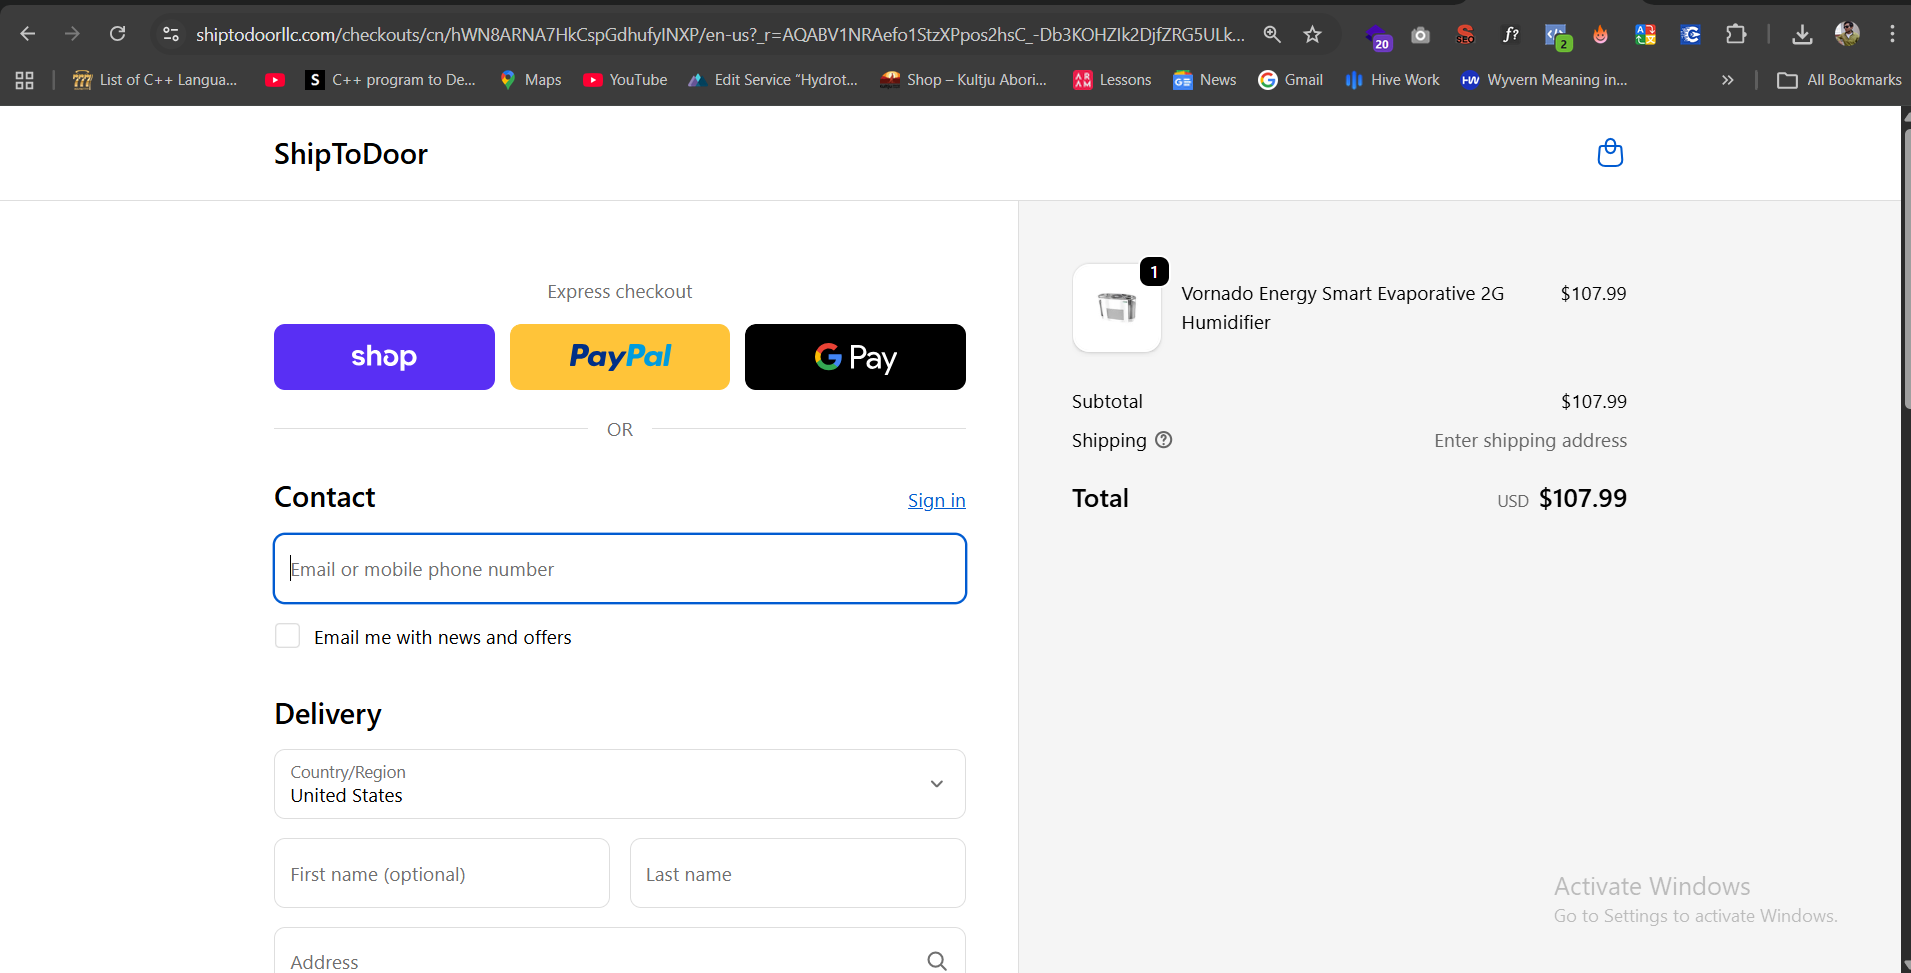The height and width of the screenshot is (973, 1911).
Task: Check out with PayPal button
Action: click(x=620, y=357)
